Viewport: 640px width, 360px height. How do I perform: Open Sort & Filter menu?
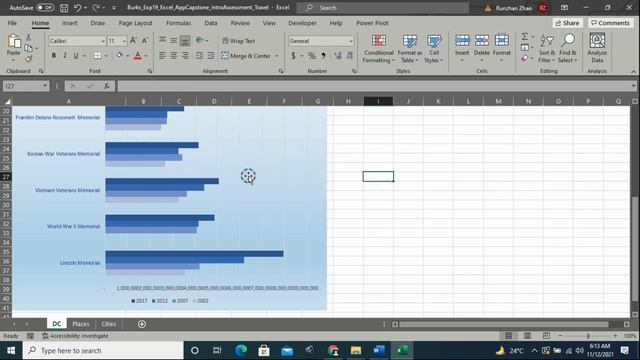coord(547,49)
